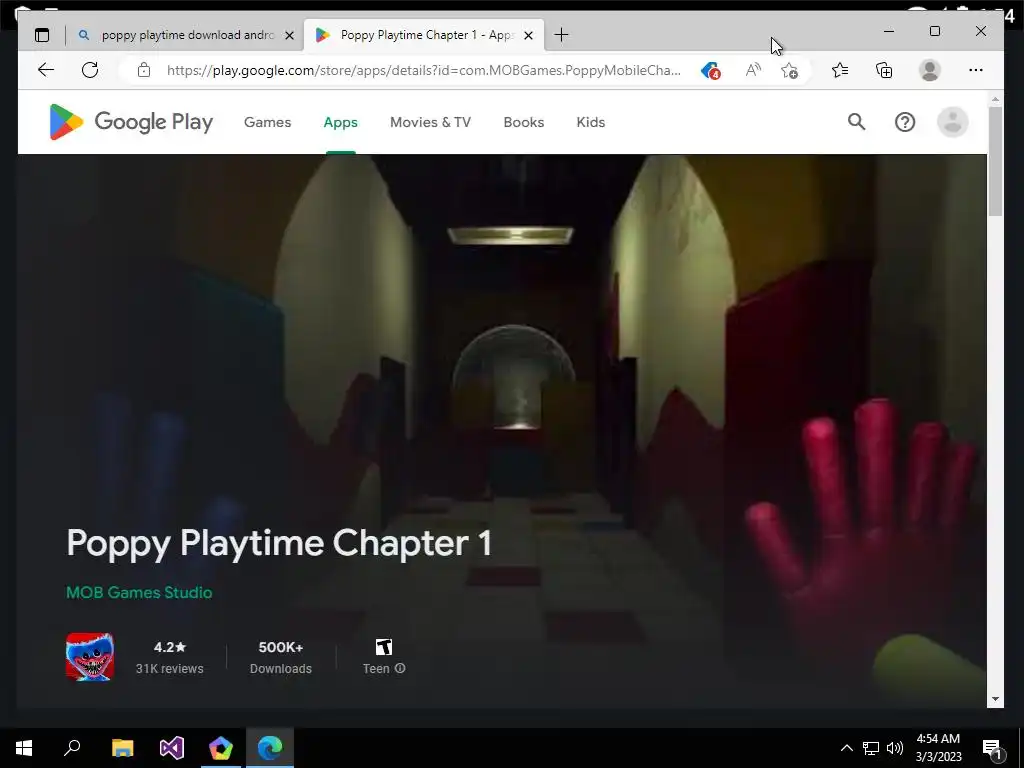Screen dimensions: 1024x768
Task: Click the page vertical scrollbar thumb
Action: pyautogui.click(x=995, y=161)
